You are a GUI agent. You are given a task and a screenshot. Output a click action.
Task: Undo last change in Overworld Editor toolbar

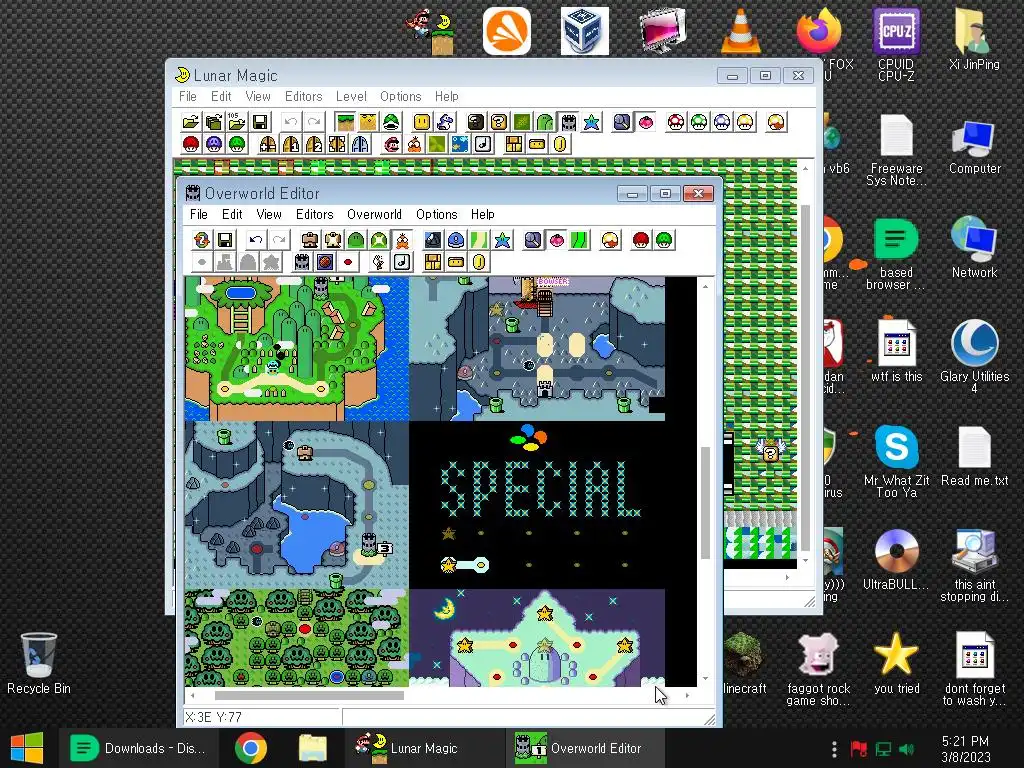(x=256, y=240)
